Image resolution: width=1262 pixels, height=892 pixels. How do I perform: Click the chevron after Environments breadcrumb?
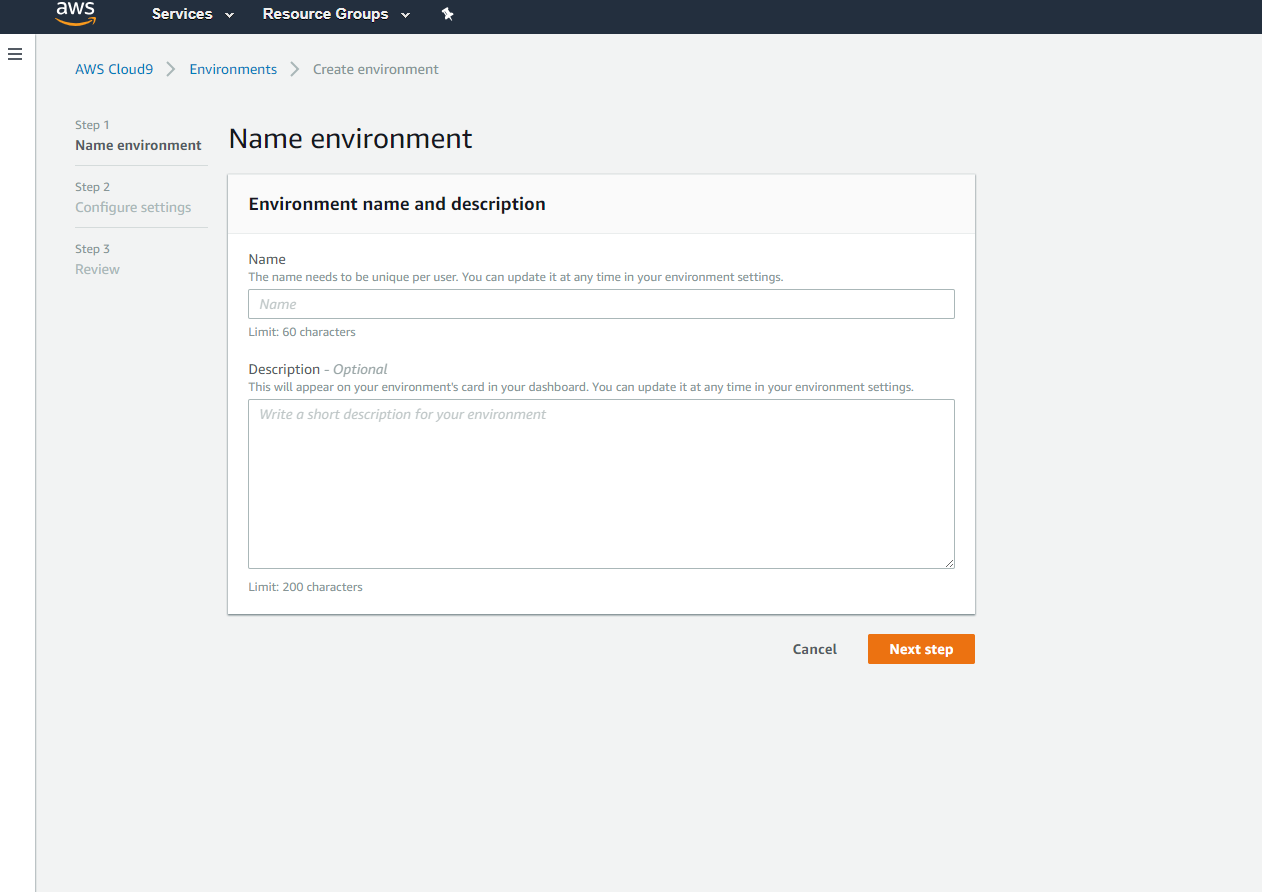click(295, 69)
